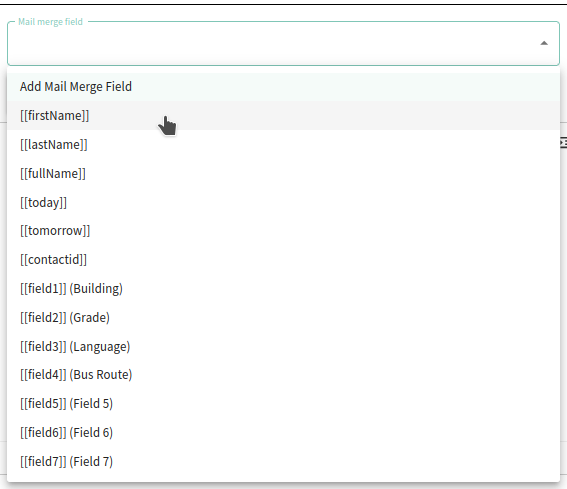Click the Mail merge field combo box
567x489 pixels.
pos(283,43)
